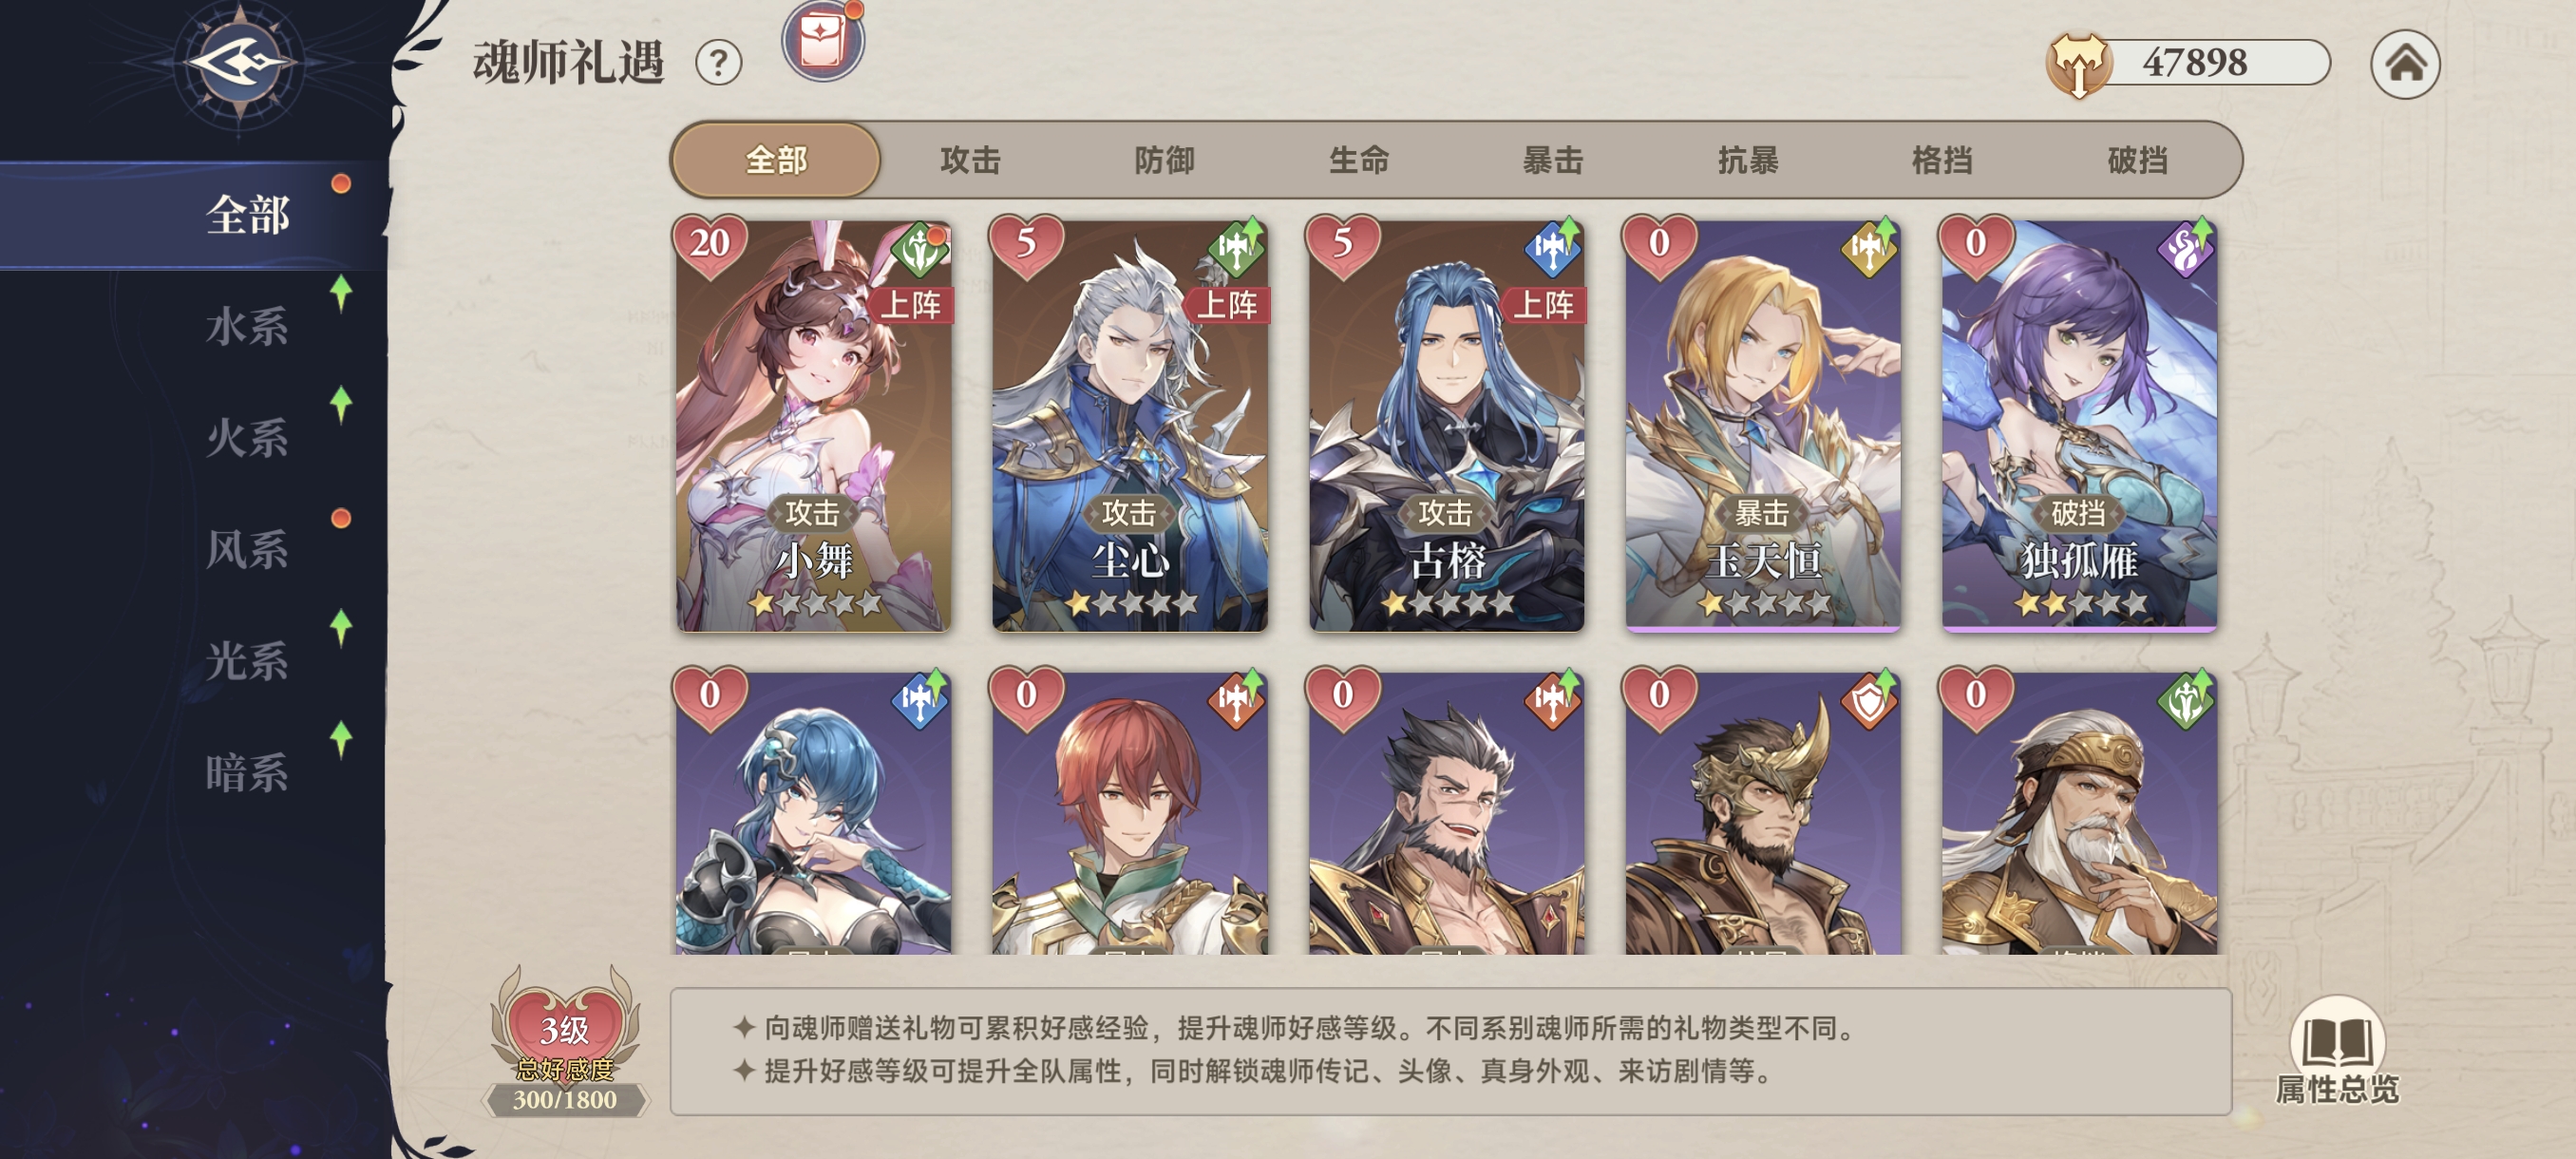Open the red envelope gift icon

[823, 41]
